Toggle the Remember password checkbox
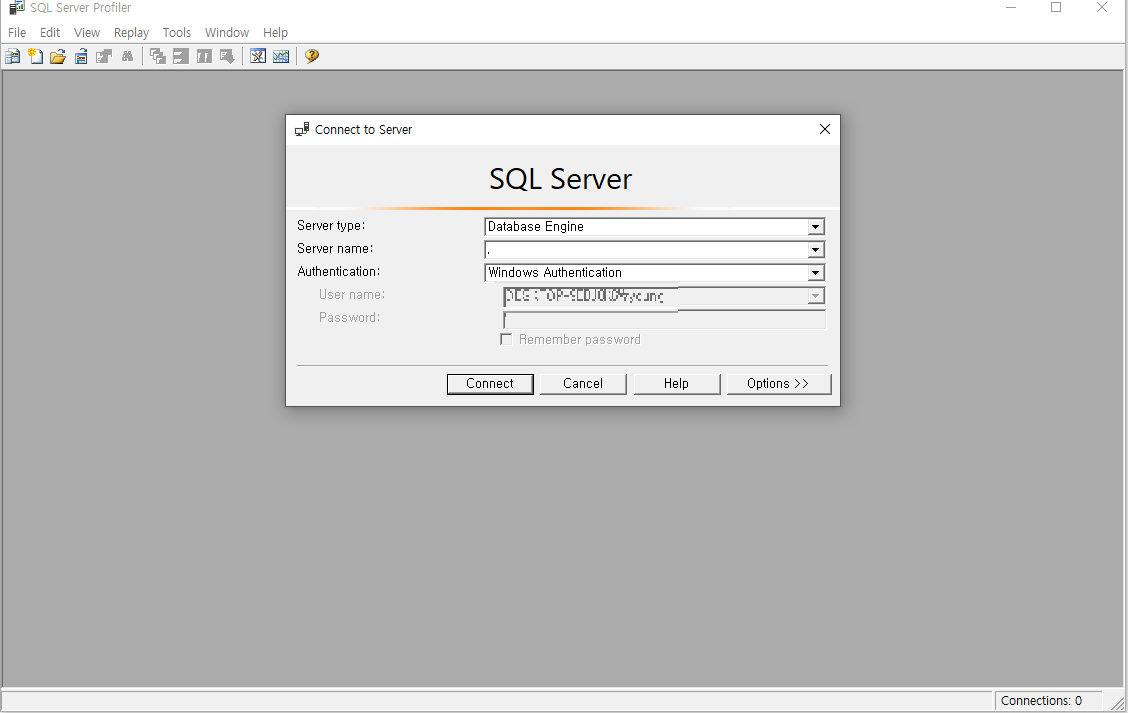This screenshot has height=713, width=1128. (506, 340)
